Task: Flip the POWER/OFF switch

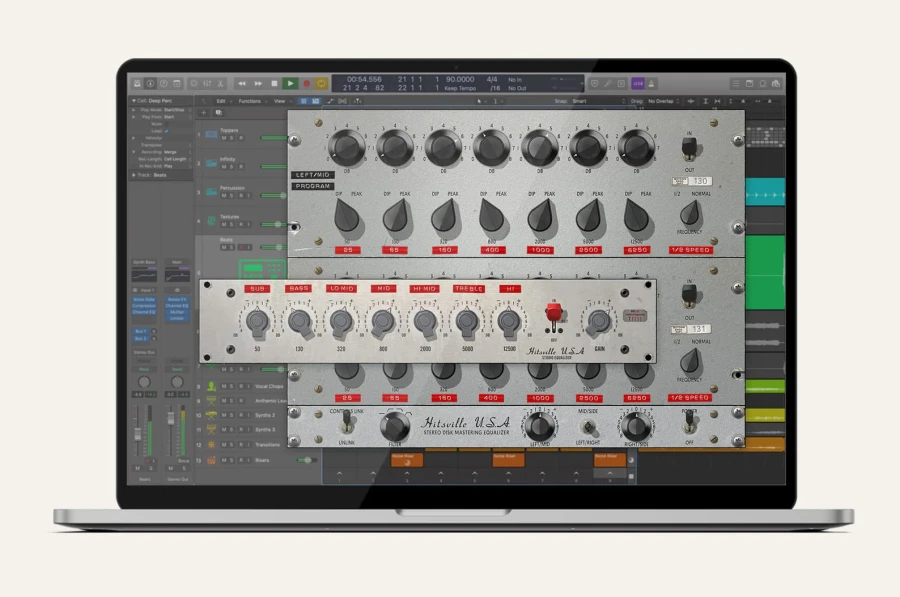Action: click(689, 422)
